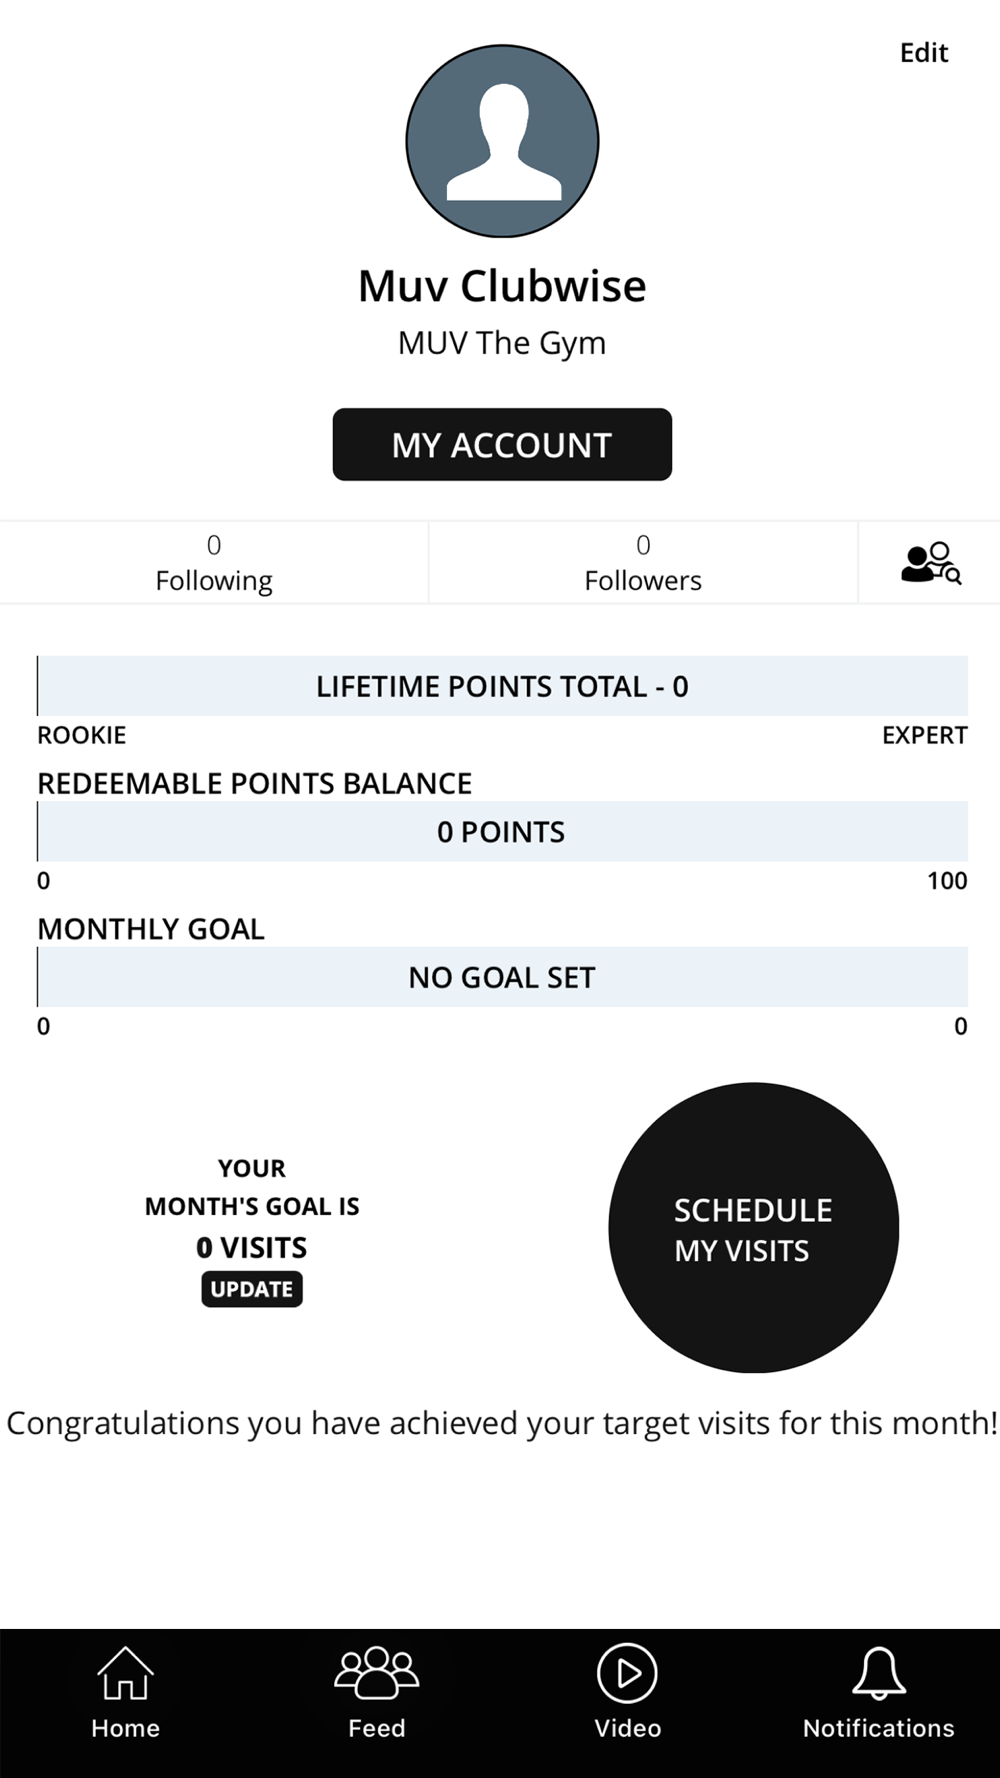Click the UPDATE goal button
This screenshot has height=1778, width=1000.
[x=252, y=1289]
